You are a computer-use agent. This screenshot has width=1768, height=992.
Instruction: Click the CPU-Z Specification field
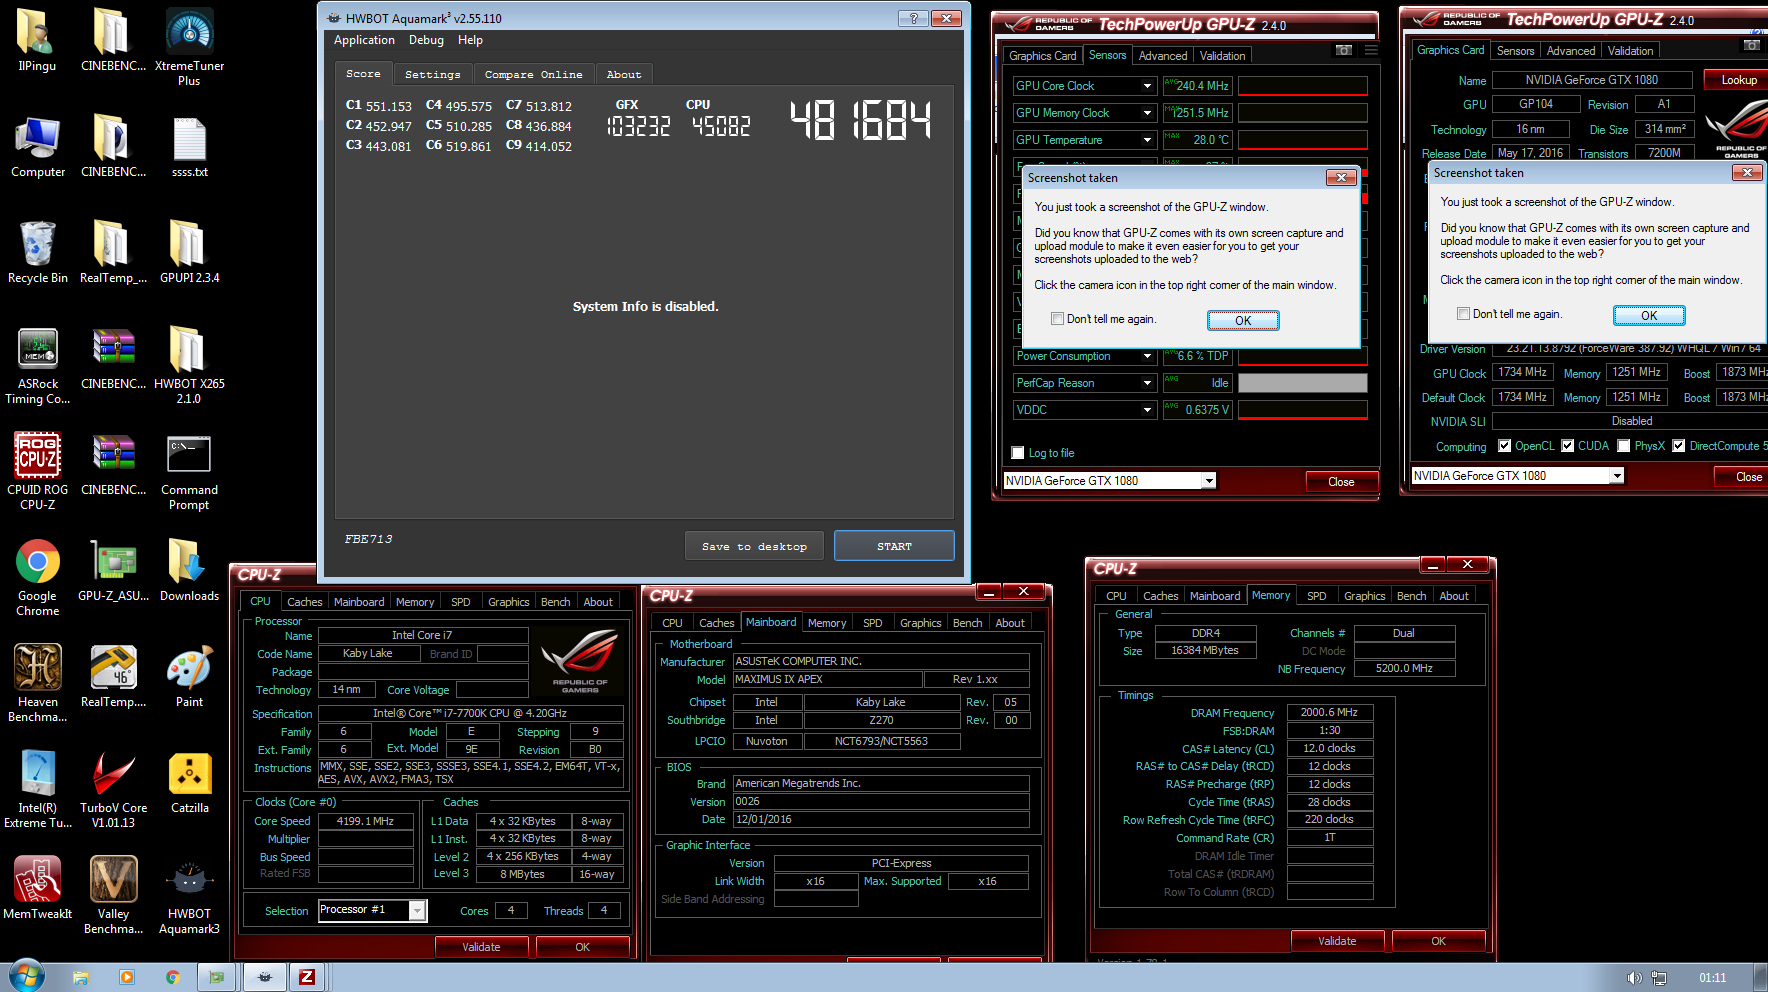470,713
